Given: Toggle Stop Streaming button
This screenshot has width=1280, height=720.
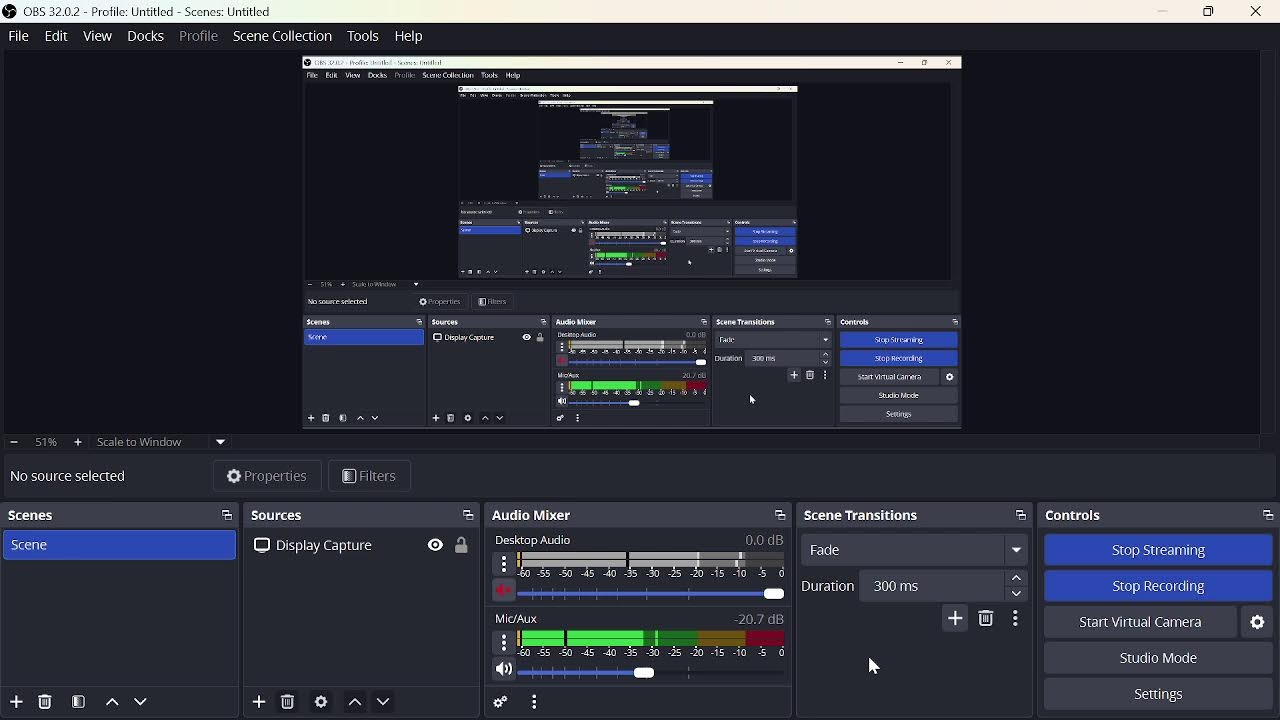Looking at the screenshot, I should [1159, 550].
